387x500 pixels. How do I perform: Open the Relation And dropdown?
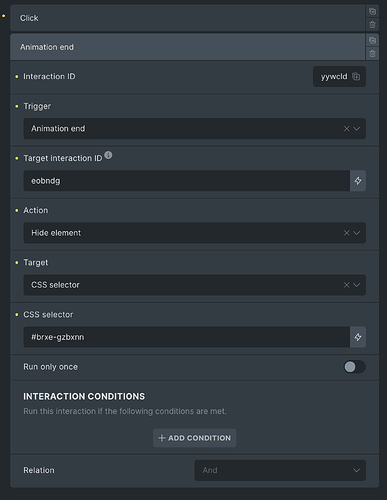pos(280,470)
